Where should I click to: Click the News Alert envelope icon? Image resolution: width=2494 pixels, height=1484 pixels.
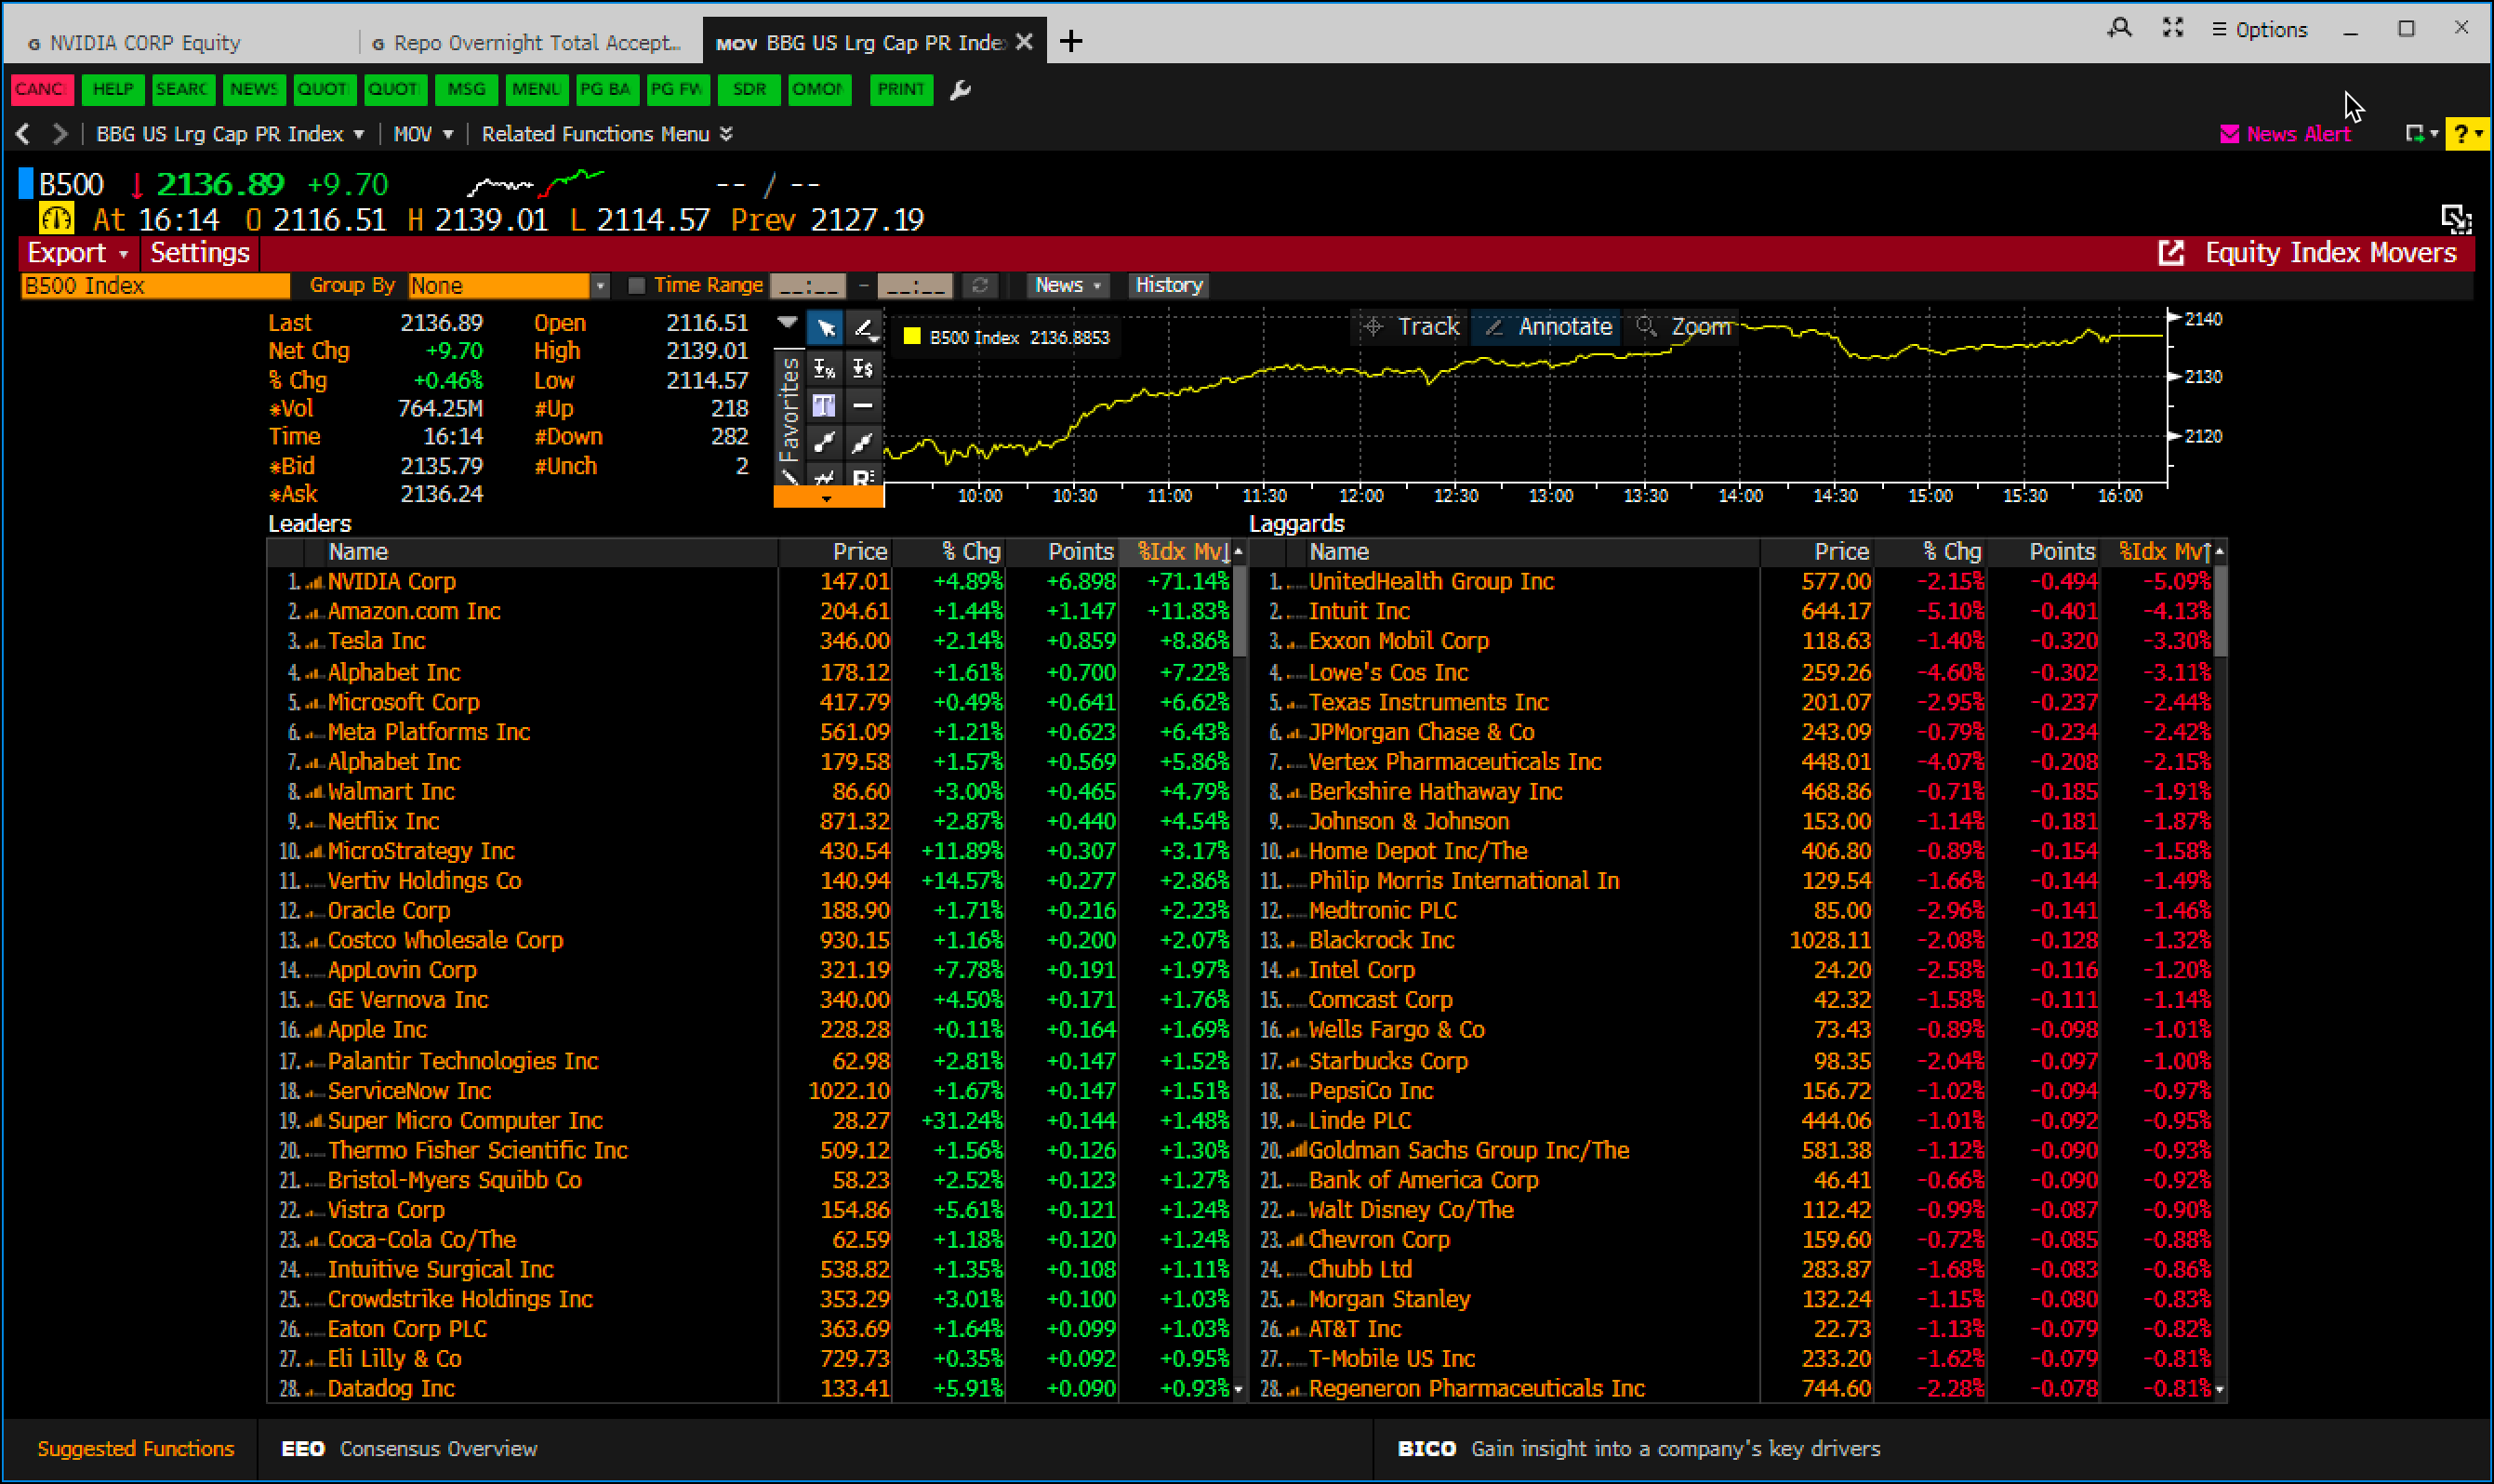[2229, 134]
